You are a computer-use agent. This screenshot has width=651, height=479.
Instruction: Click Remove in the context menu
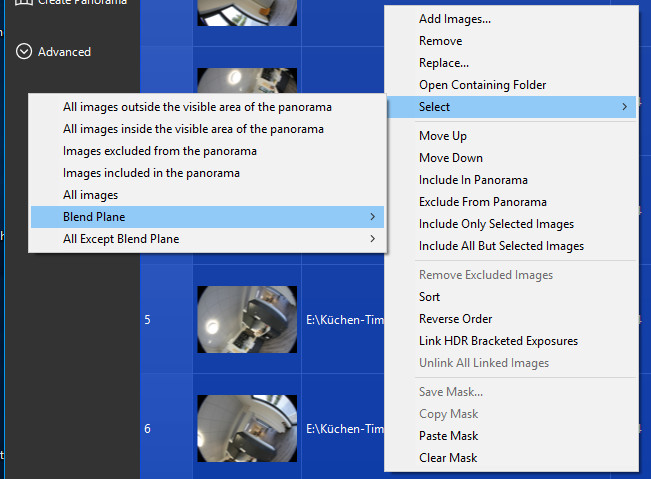click(x=440, y=41)
